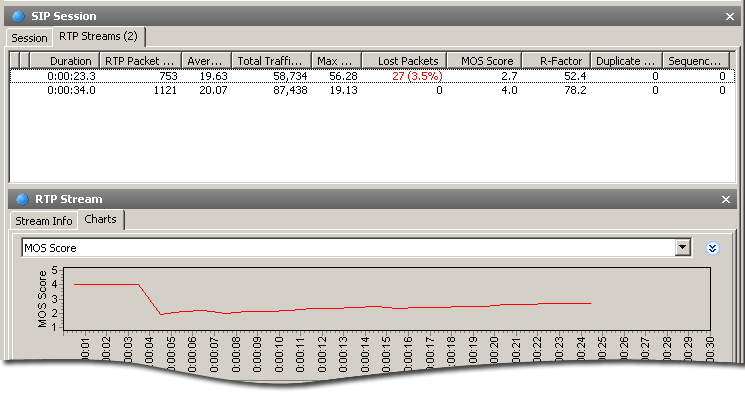Close the SIP Session panel
The image size is (745, 393).
point(730,17)
